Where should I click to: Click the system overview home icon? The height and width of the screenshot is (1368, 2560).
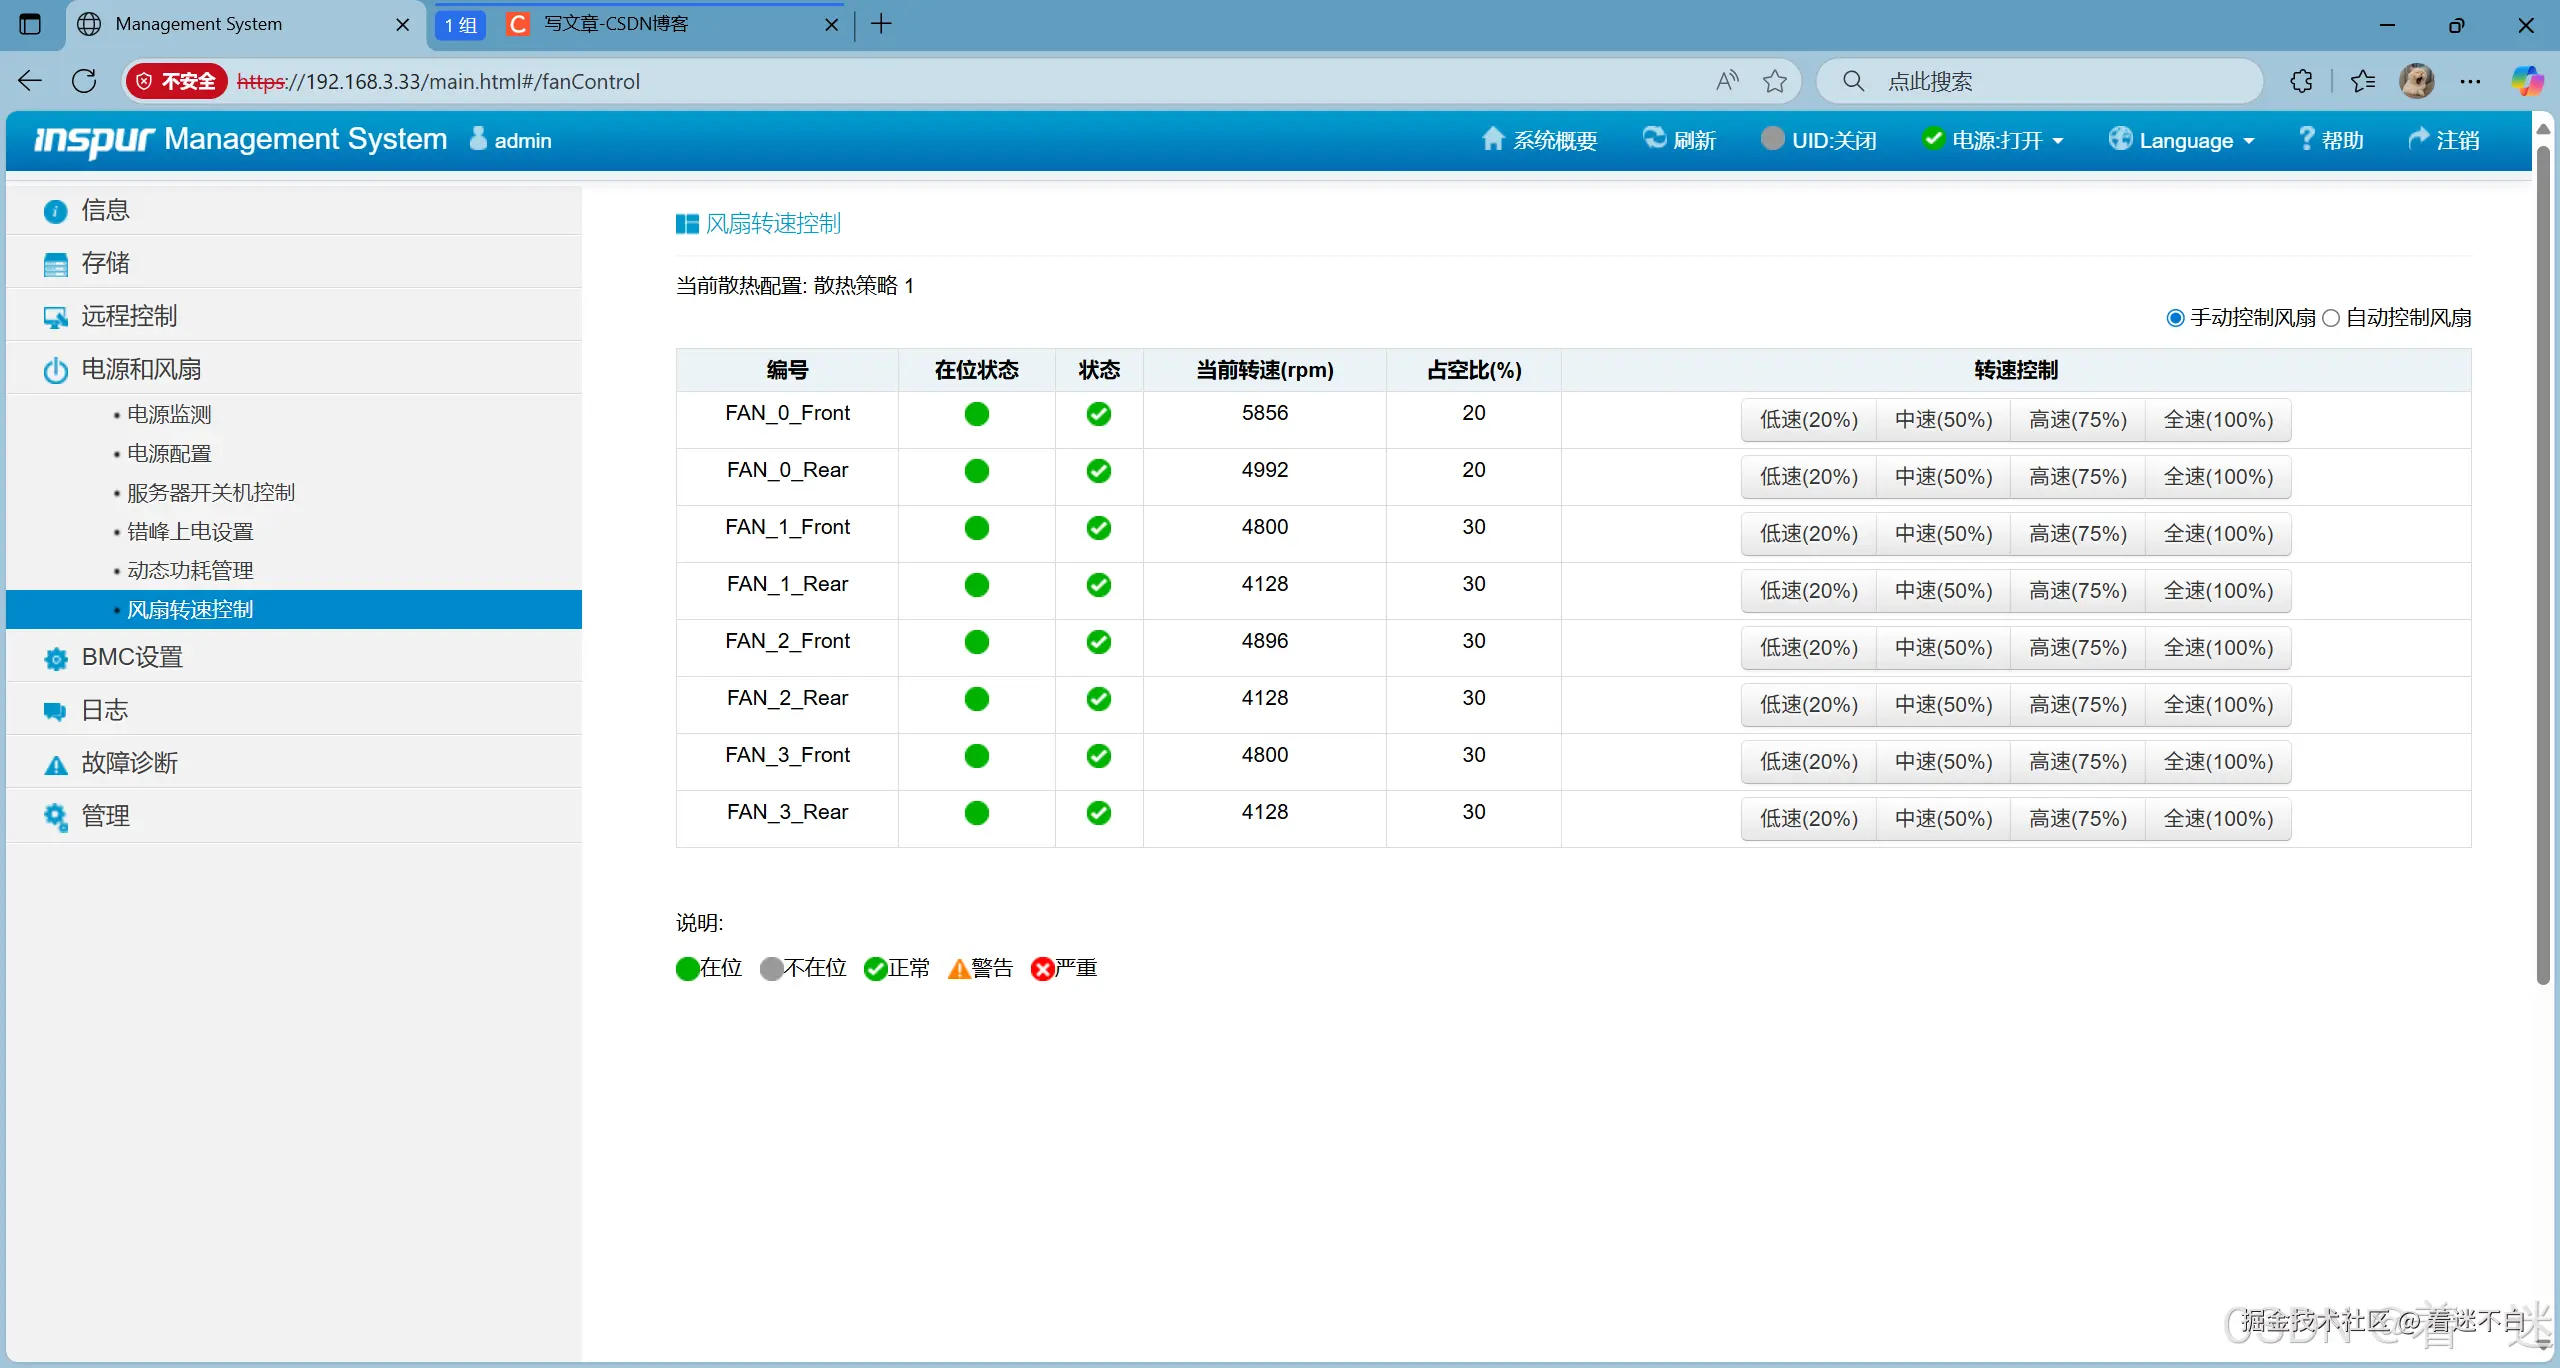pyautogui.click(x=1492, y=139)
